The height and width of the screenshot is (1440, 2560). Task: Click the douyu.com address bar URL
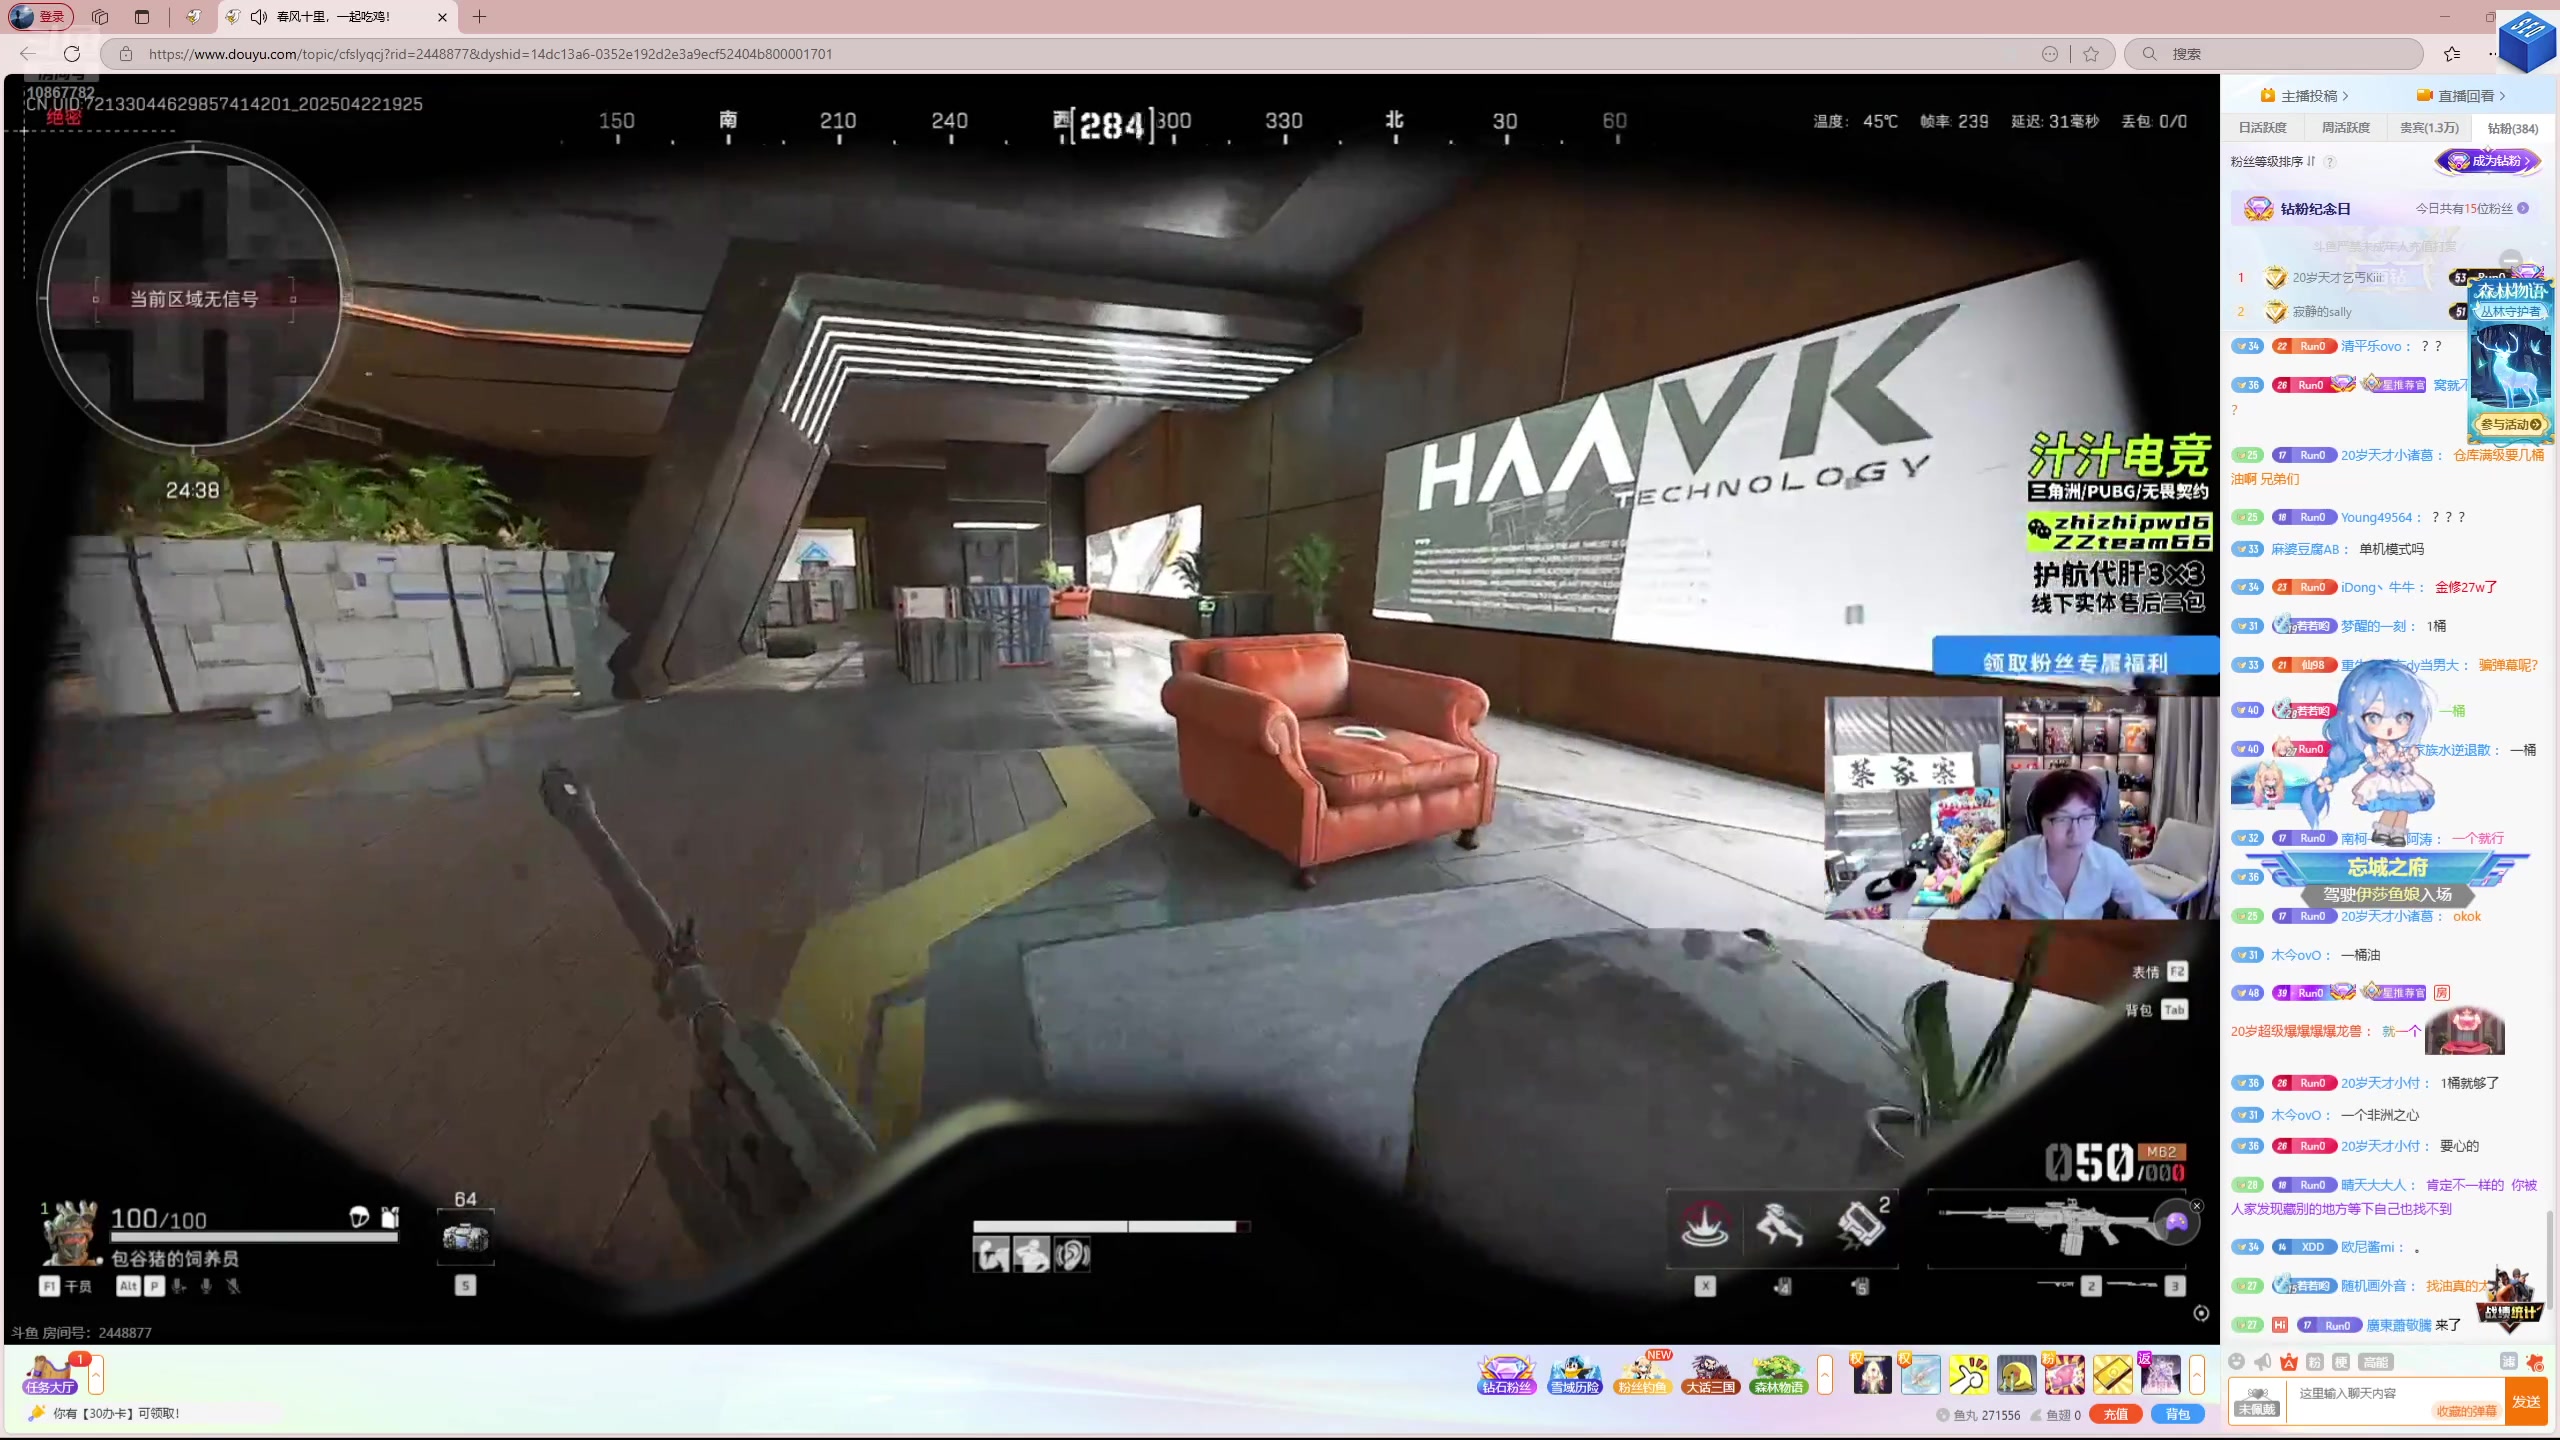click(490, 54)
